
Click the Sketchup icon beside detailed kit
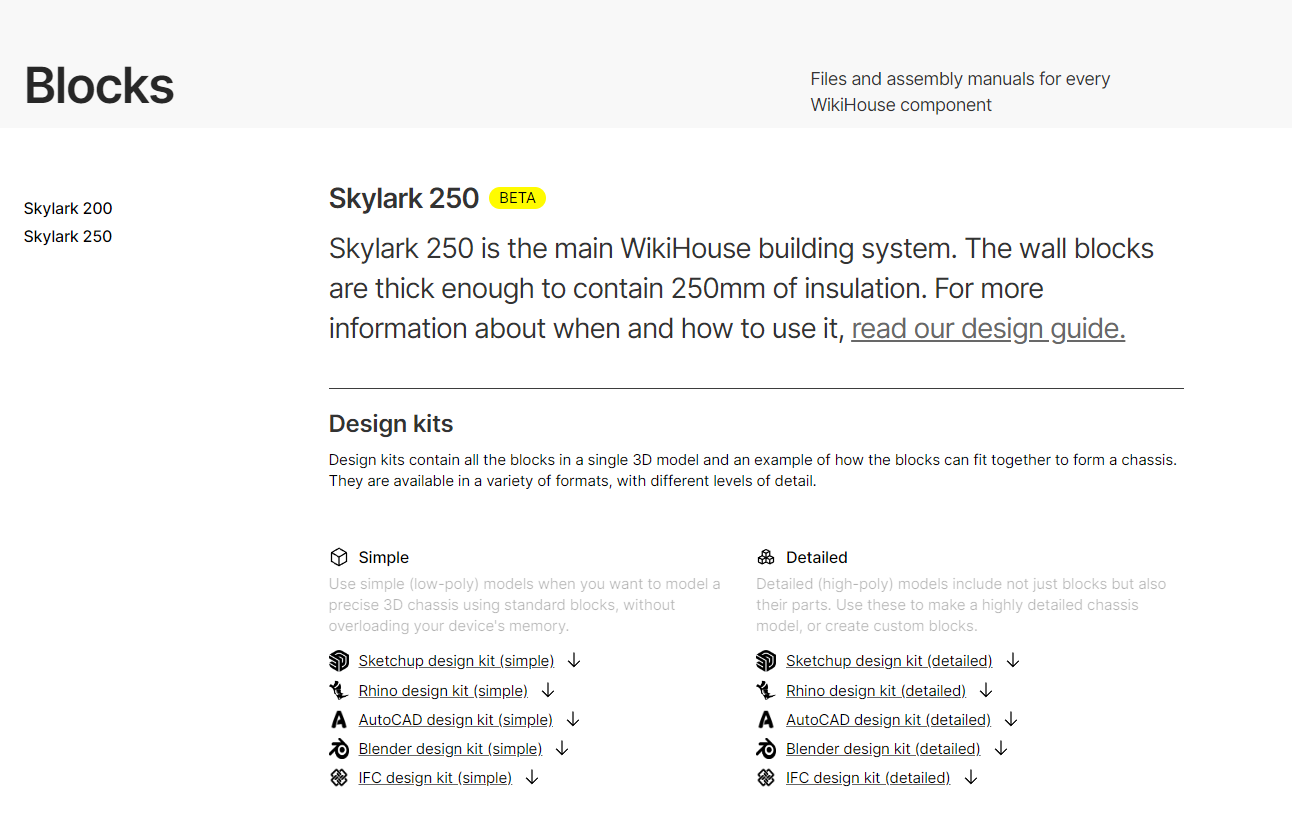coord(766,661)
